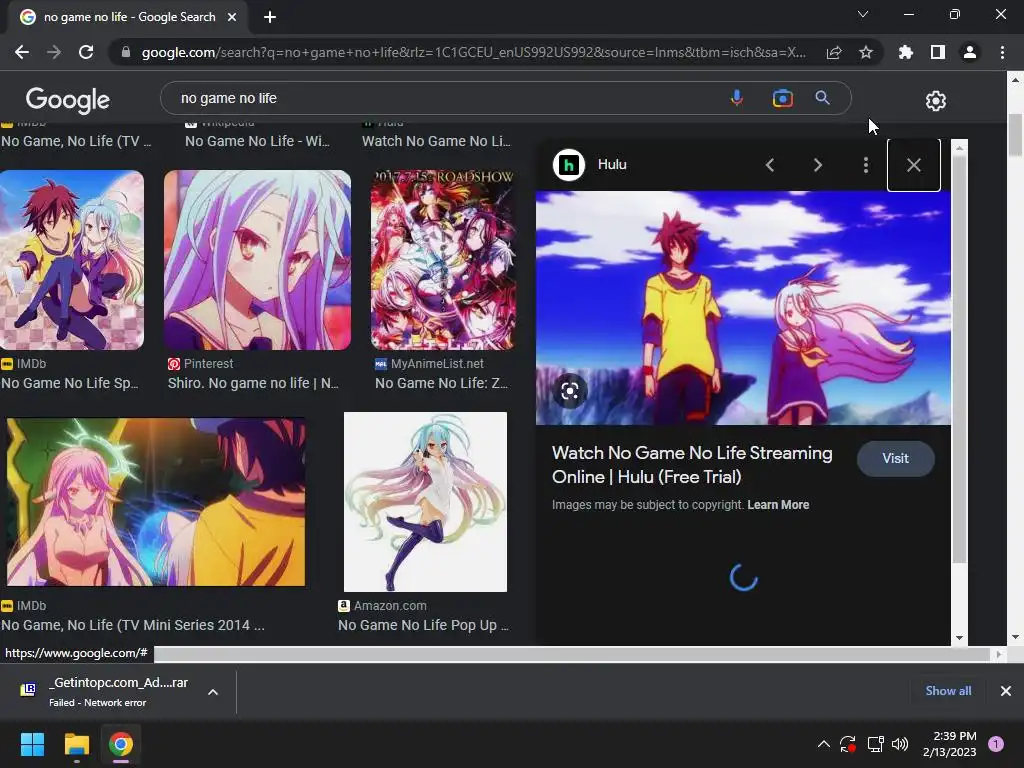
Task: Open the Amazon.com Pop Up figure thumbnail
Action: coord(425,502)
